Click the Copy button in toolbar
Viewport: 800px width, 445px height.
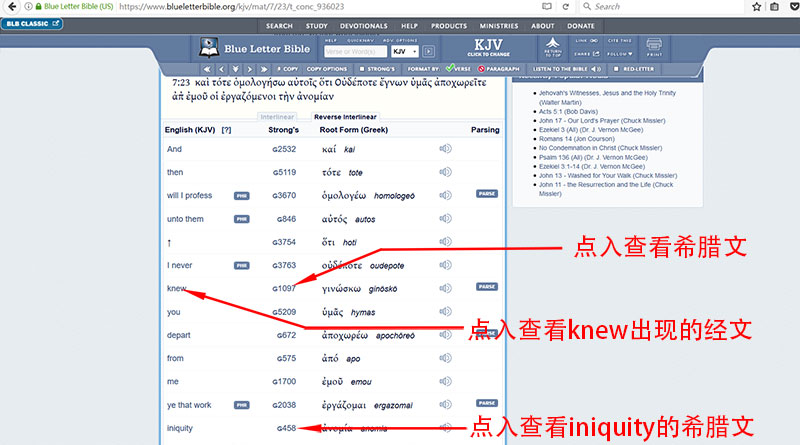coord(287,69)
